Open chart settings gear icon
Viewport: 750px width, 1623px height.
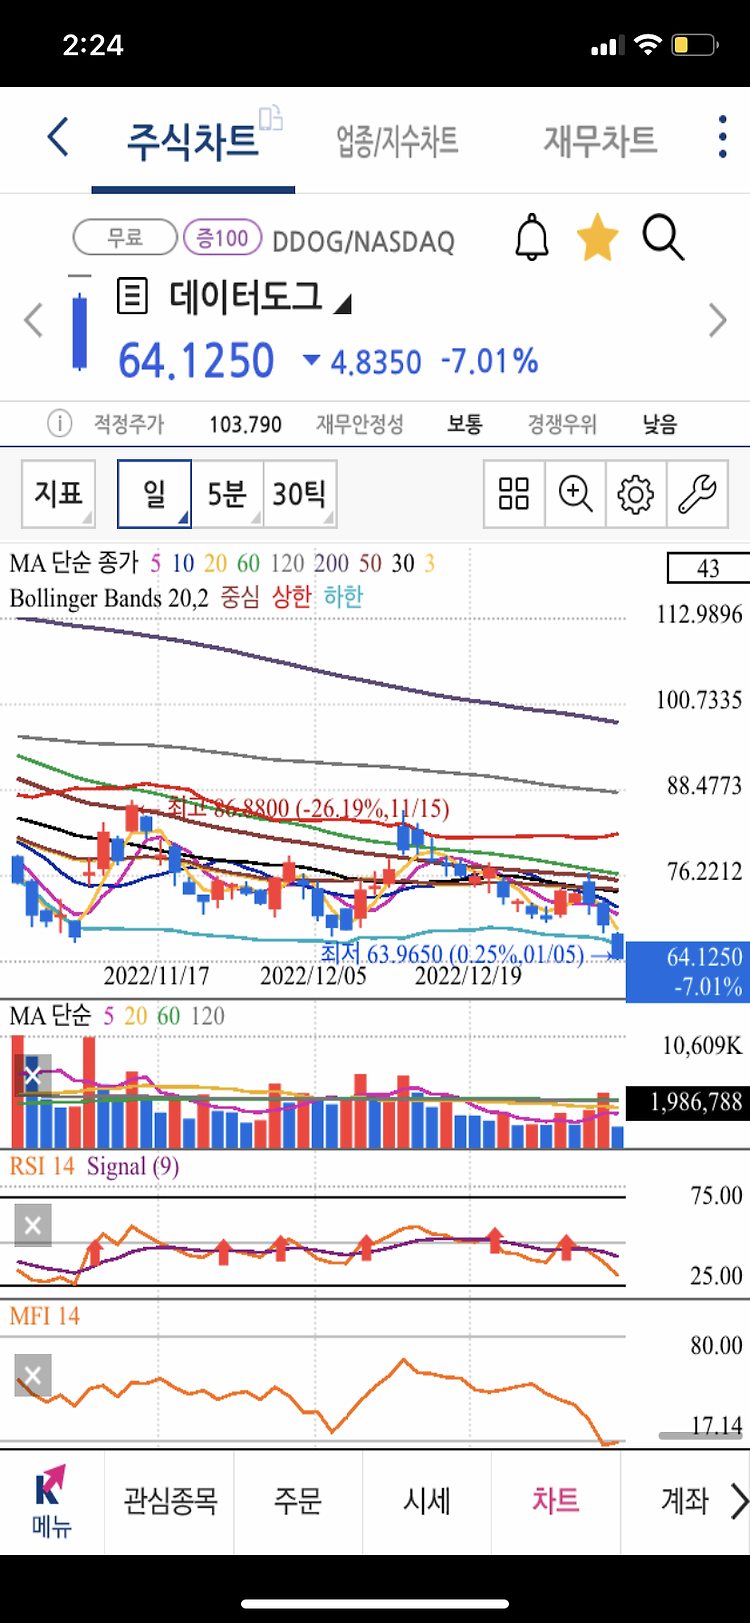[635, 494]
